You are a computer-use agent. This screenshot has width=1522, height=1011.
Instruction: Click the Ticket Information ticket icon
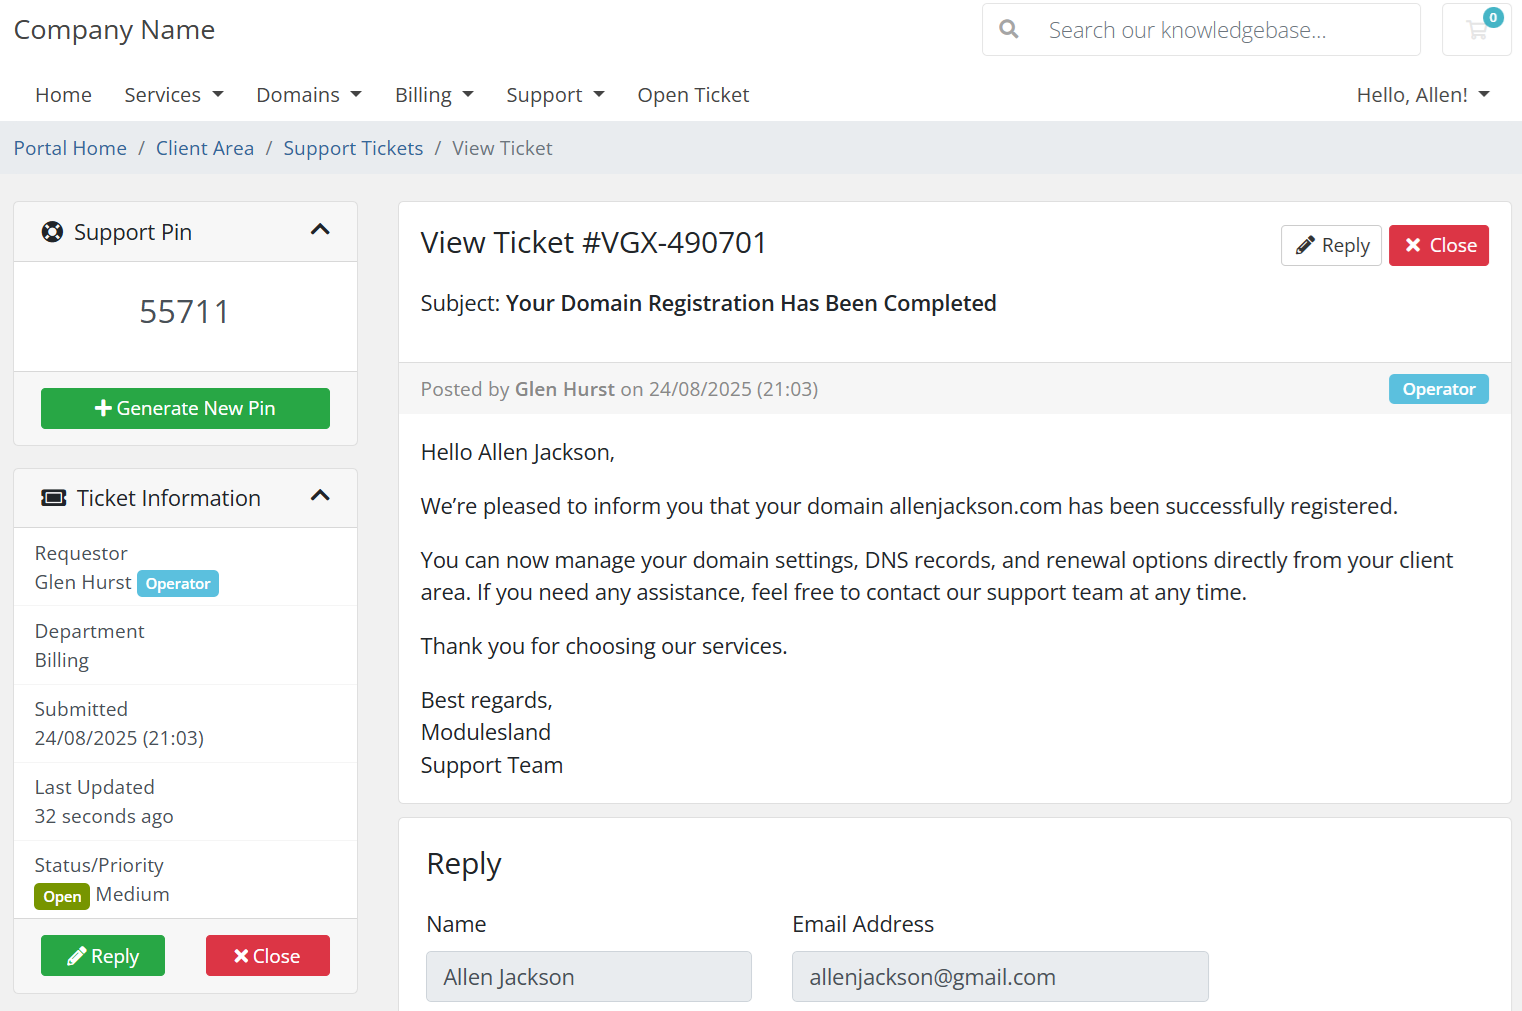[x=53, y=498]
